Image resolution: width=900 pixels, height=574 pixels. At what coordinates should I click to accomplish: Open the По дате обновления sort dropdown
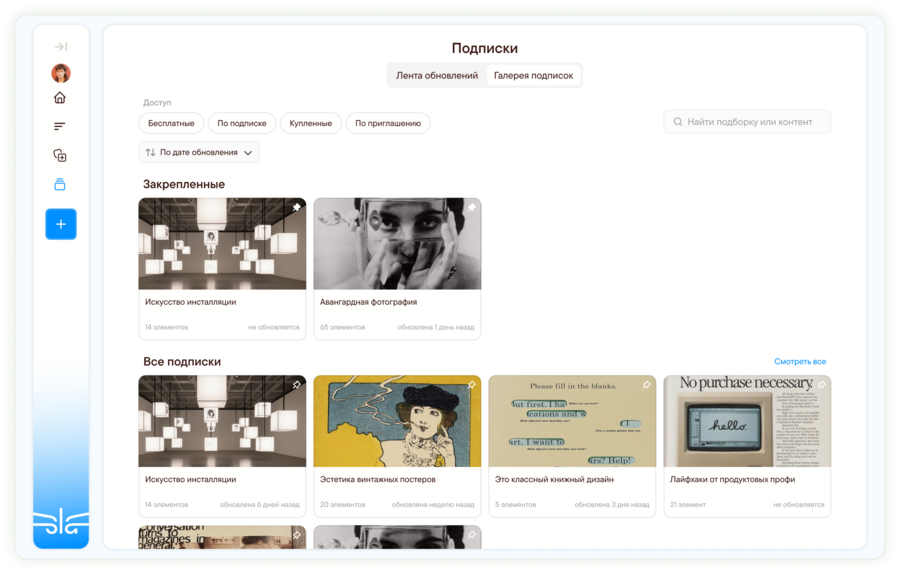(x=199, y=152)
